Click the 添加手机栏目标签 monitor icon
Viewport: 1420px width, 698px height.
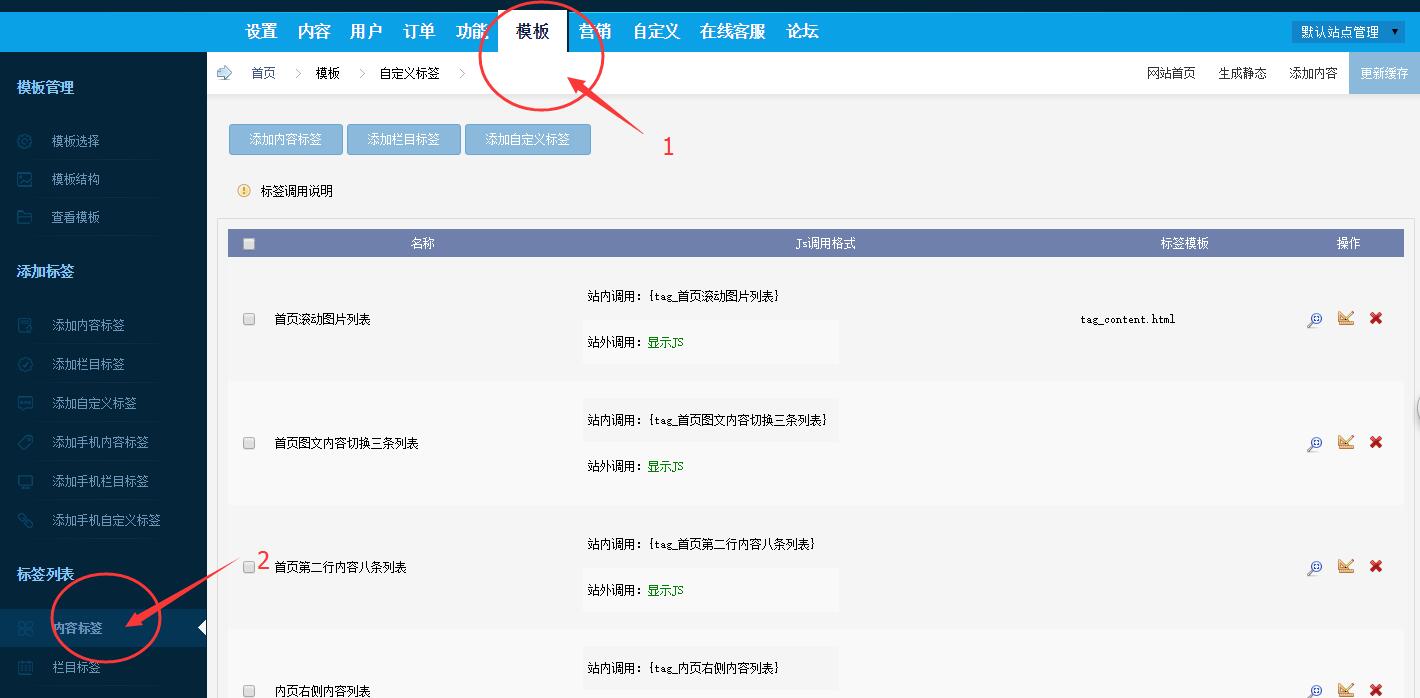24,481
